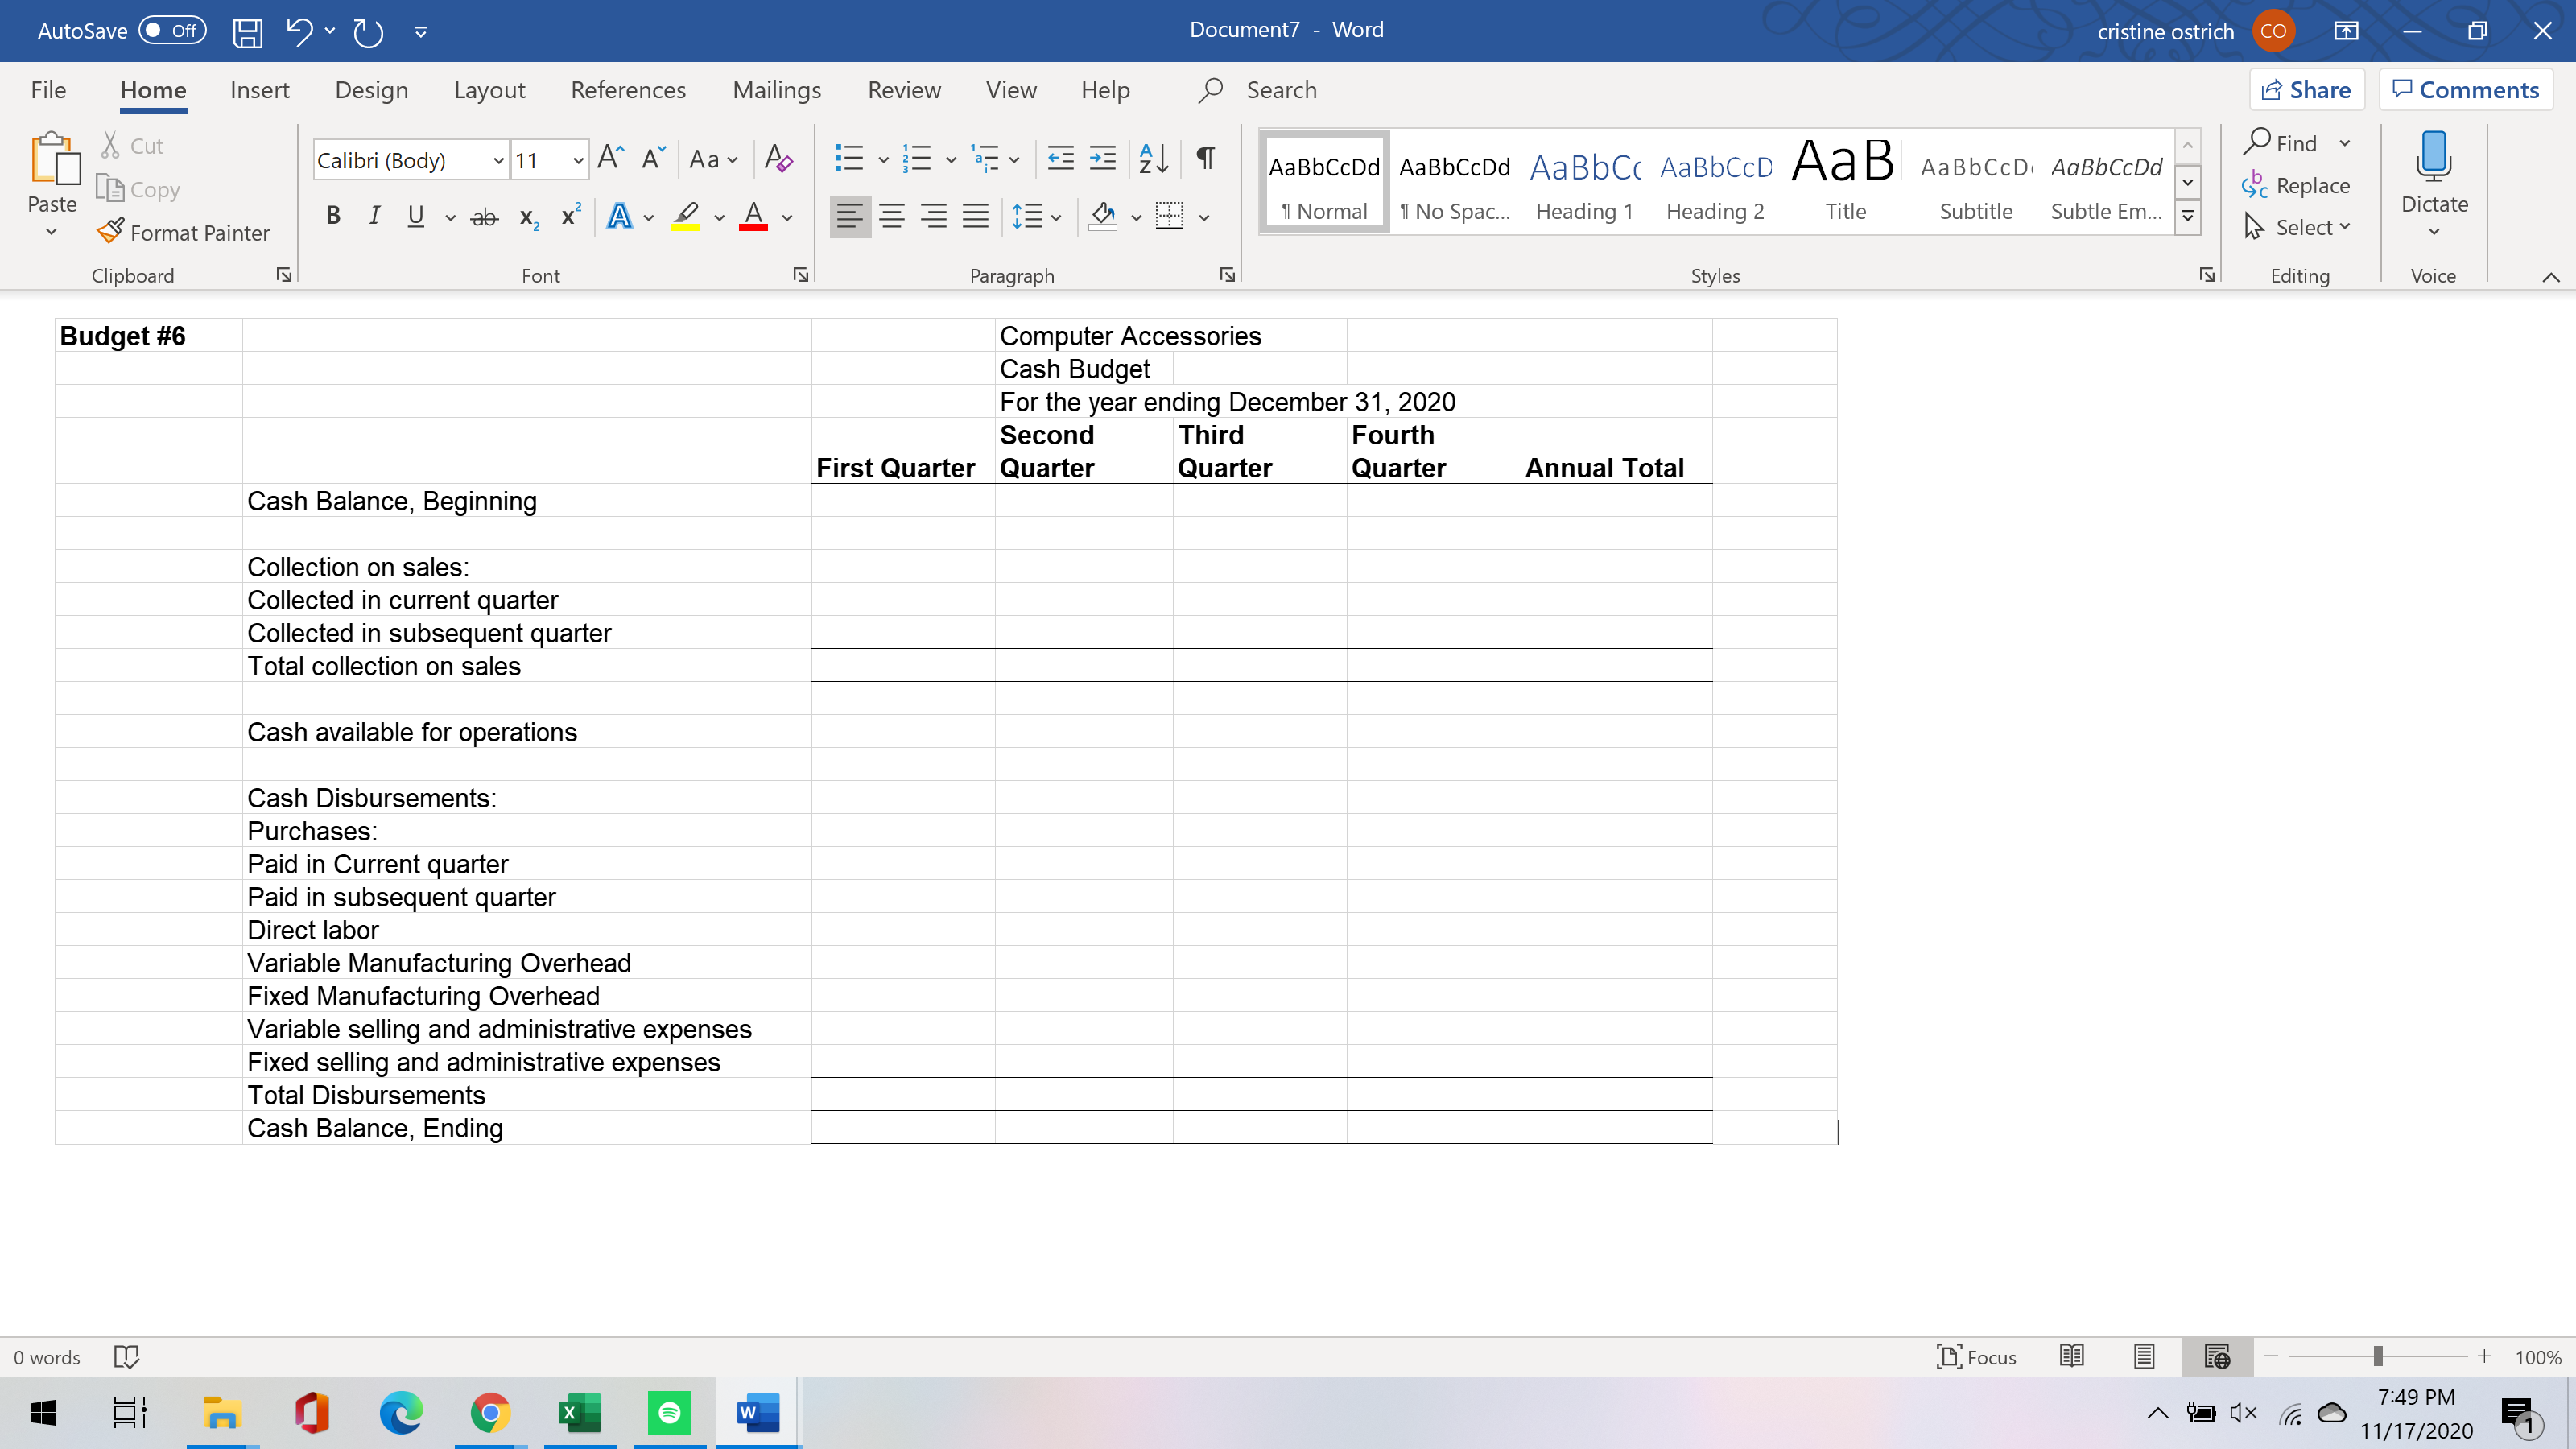Click the Save disk icon
2576x1449 pixels.
click(x=247, y=32)
